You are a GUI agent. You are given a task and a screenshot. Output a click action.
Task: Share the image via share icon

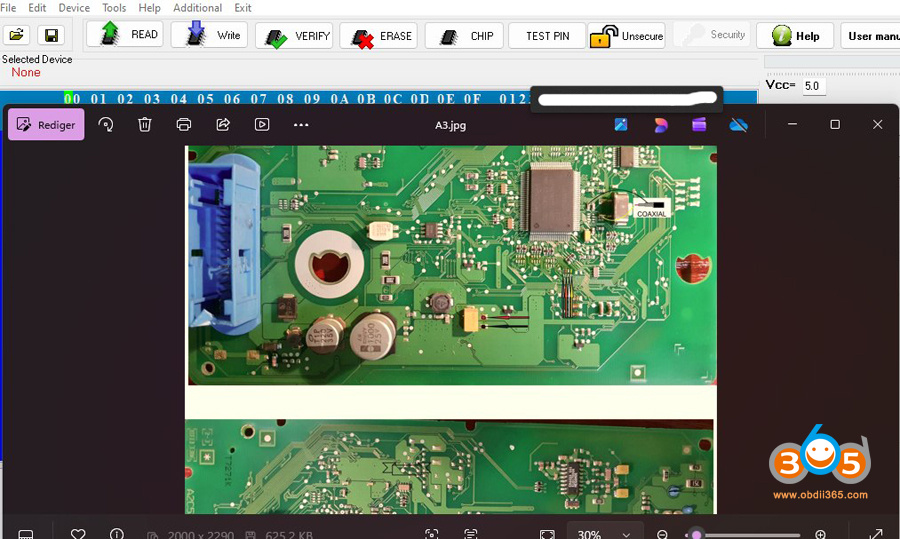coord(223,125)
